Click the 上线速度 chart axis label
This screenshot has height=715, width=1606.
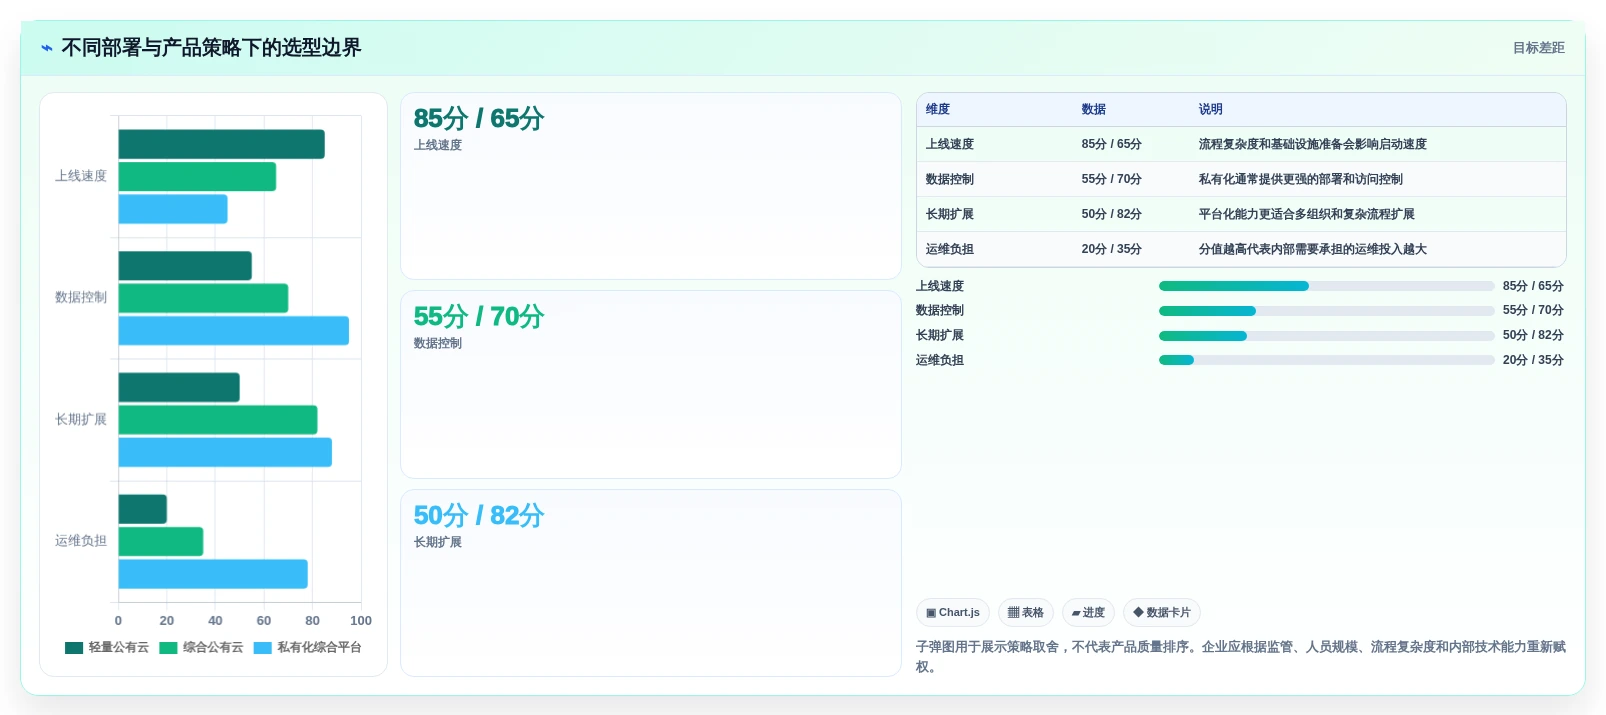[x=81, y=176]
